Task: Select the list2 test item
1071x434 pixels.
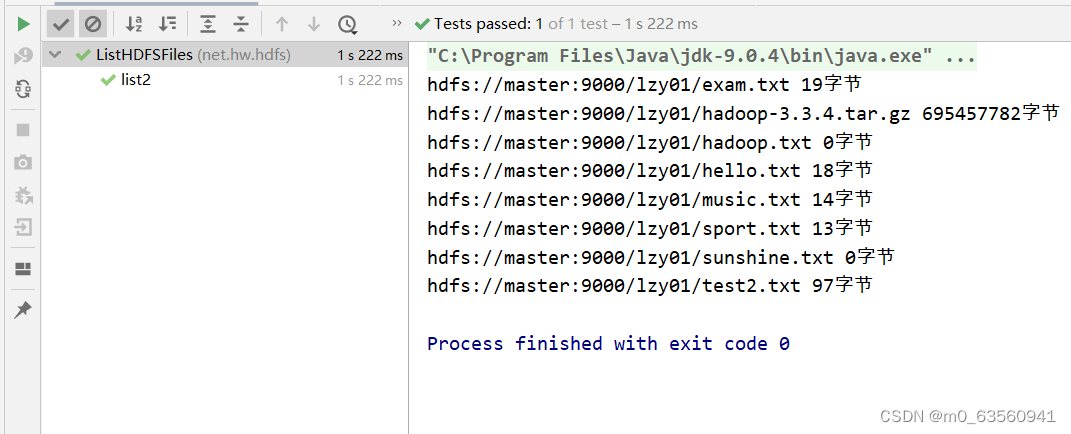Action: pyautogui.click(x=135, y=80)
